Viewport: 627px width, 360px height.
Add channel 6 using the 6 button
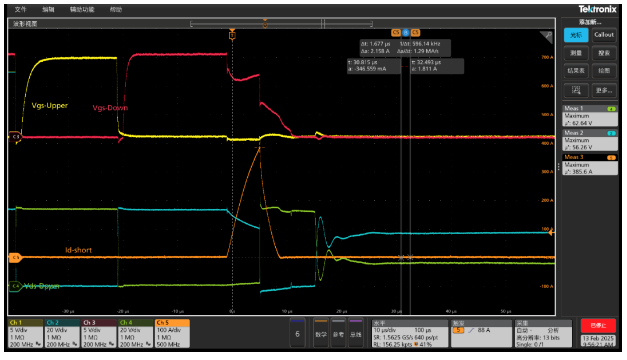[x=297, y=333]
